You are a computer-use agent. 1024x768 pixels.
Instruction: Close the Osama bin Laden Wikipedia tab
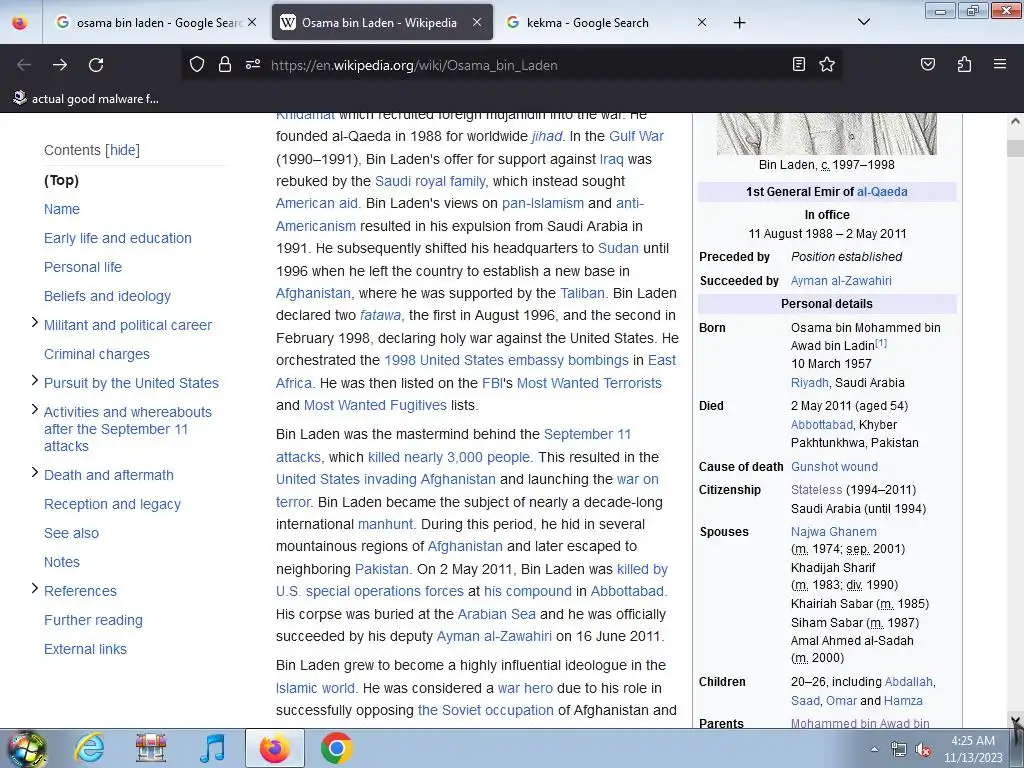pyautogui.click(x=477, y=22)
